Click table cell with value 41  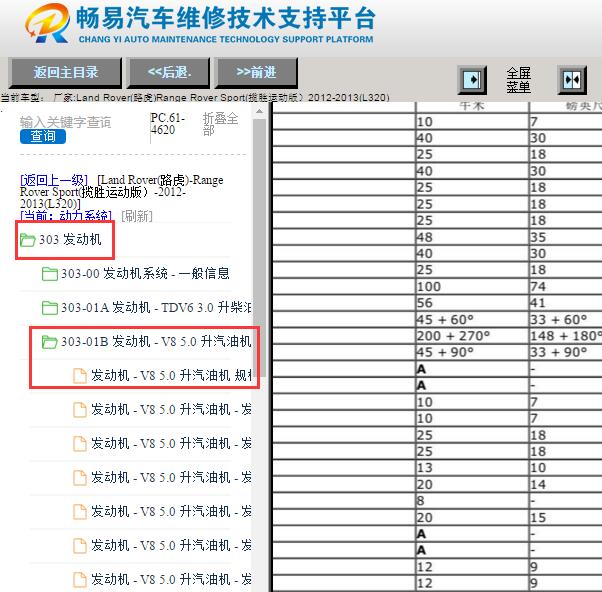(565, 303)
